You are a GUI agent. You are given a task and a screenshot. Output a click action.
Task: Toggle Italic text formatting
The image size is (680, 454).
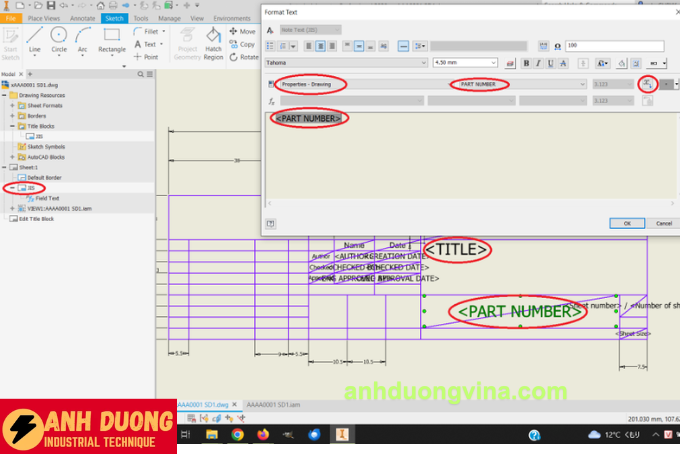click(538, 63)
